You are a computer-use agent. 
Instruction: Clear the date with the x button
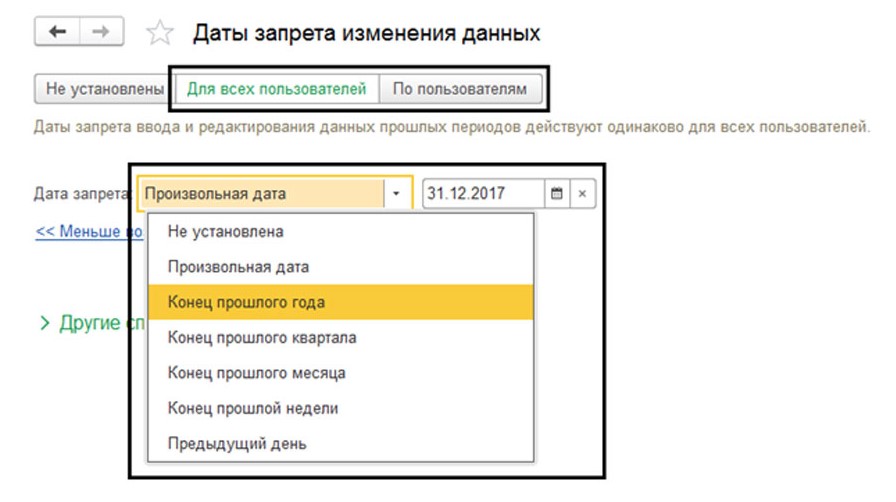583,193
